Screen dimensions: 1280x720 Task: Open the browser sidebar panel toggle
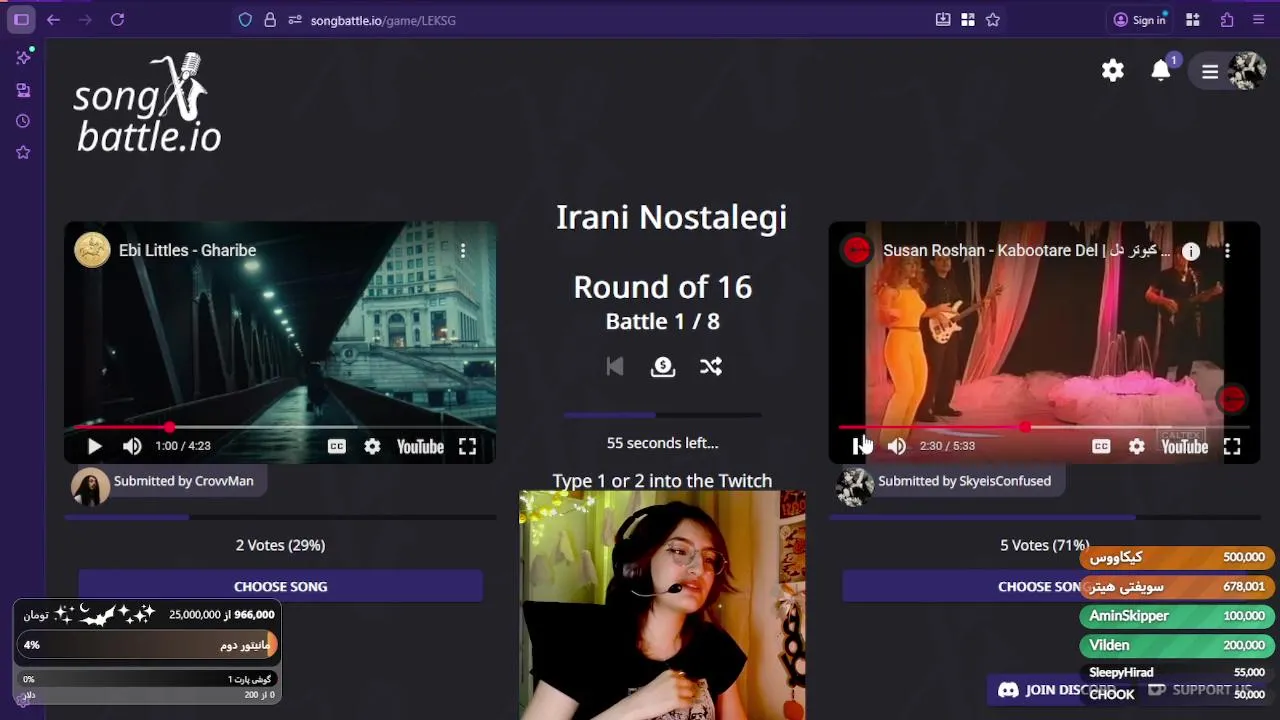coord(21,20)
